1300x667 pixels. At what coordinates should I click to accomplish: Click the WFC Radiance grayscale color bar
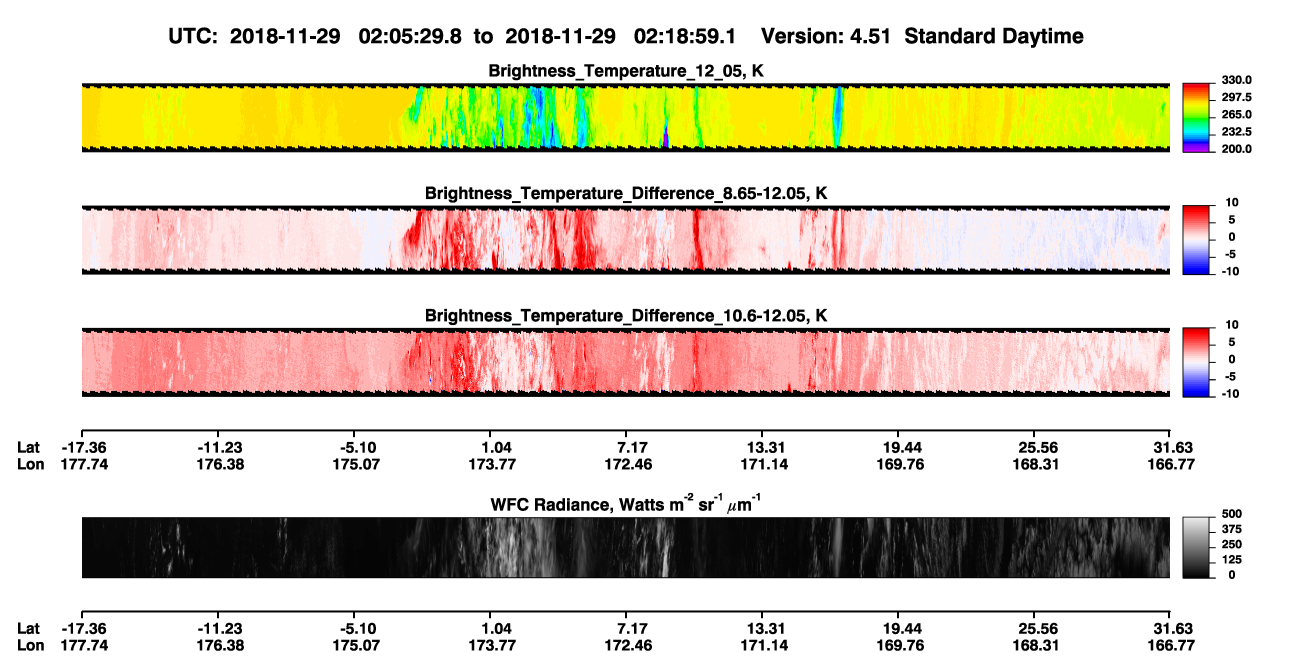(x=1195, y=548)
